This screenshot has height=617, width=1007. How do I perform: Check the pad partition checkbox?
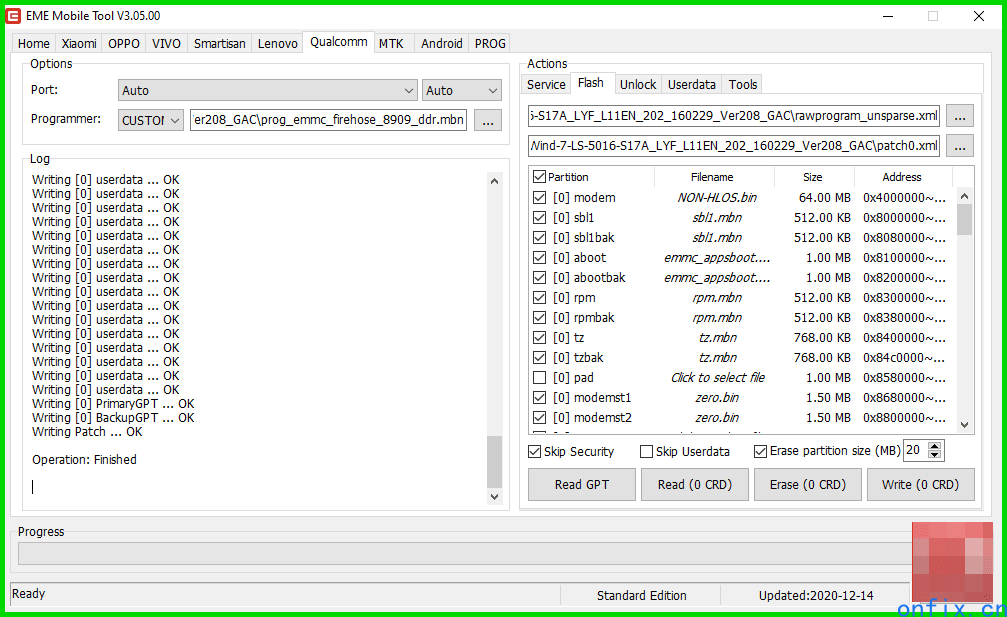tap(539, 378)
